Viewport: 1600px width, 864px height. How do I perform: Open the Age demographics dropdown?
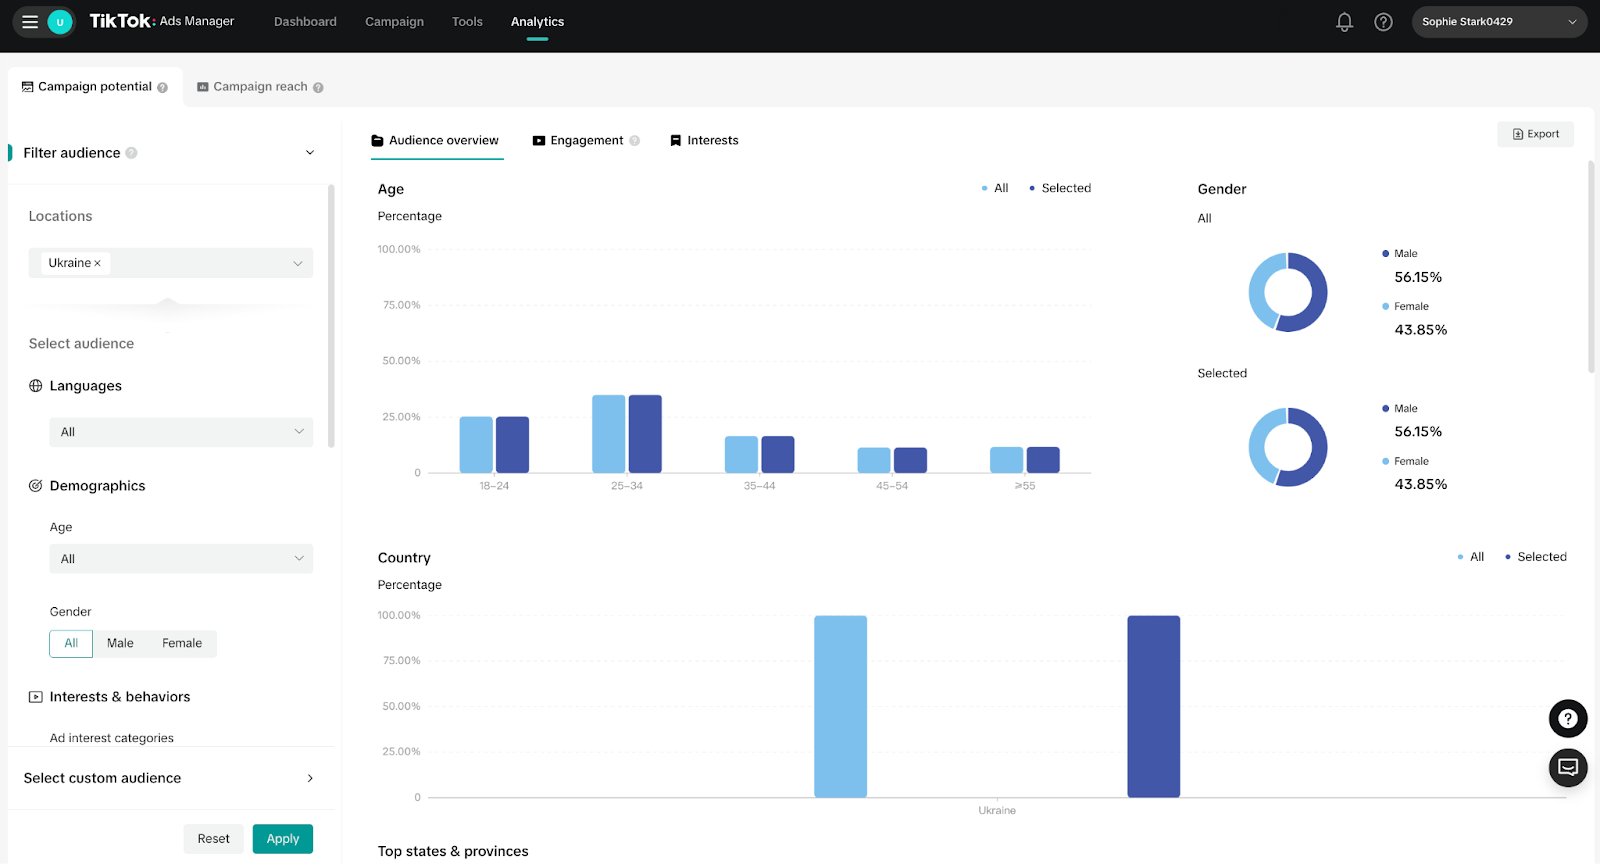(x=181, y=559)
